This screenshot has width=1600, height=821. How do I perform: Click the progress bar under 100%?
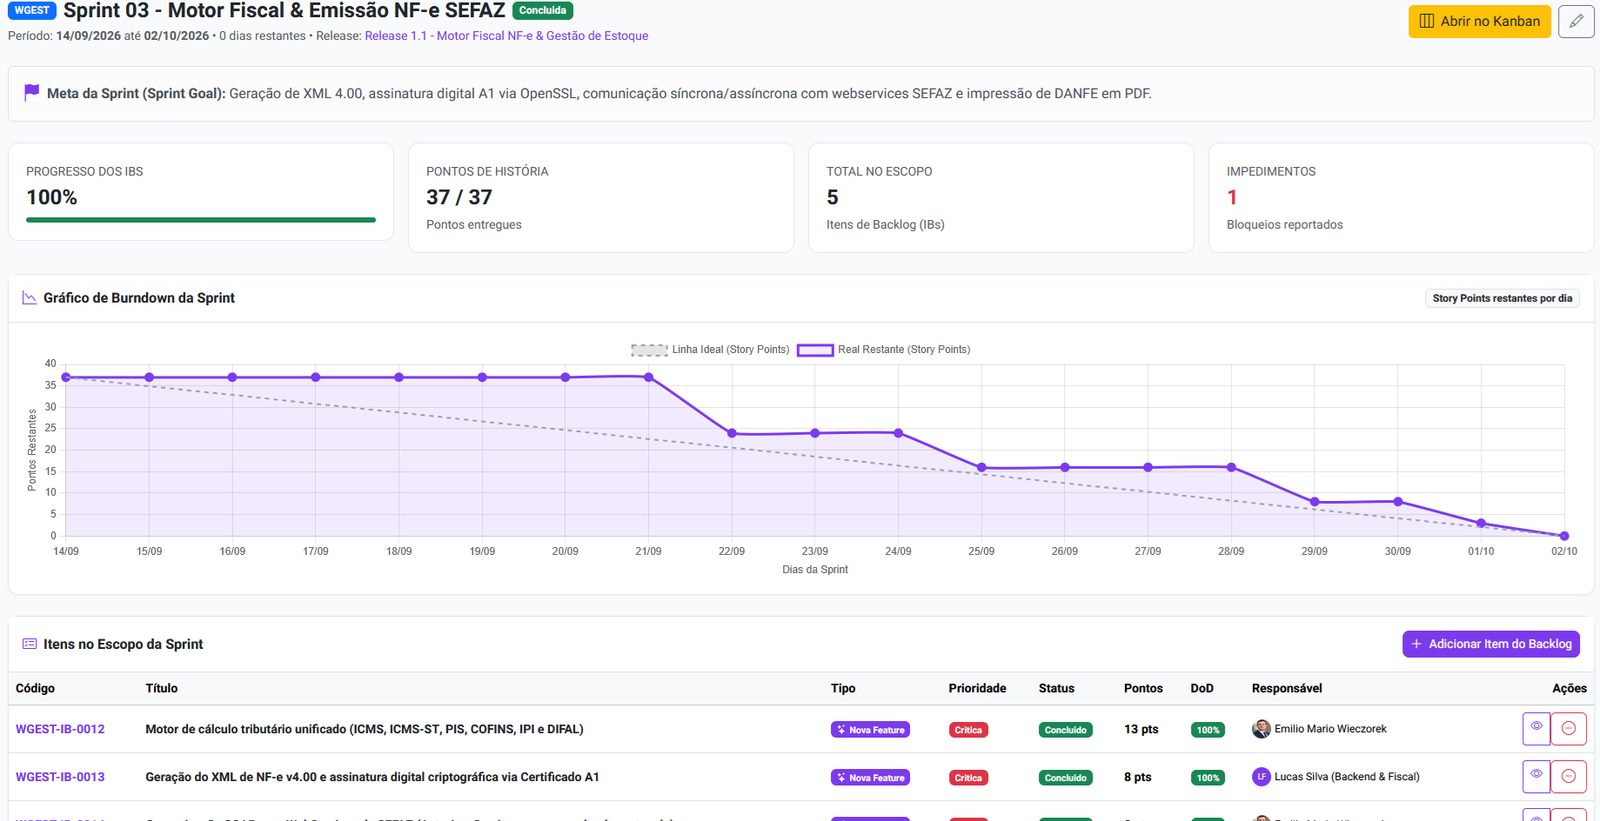tap(201, 220)
